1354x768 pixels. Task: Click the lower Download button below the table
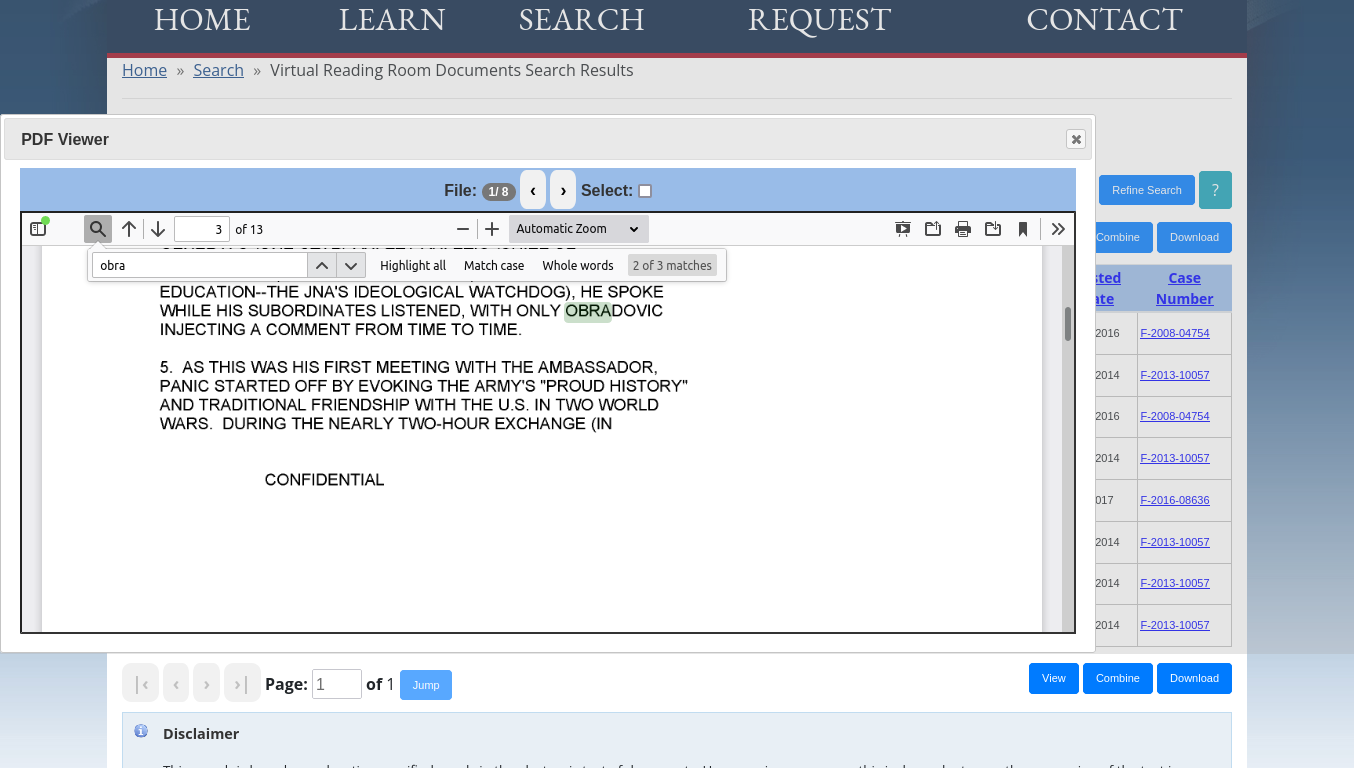1194,678
